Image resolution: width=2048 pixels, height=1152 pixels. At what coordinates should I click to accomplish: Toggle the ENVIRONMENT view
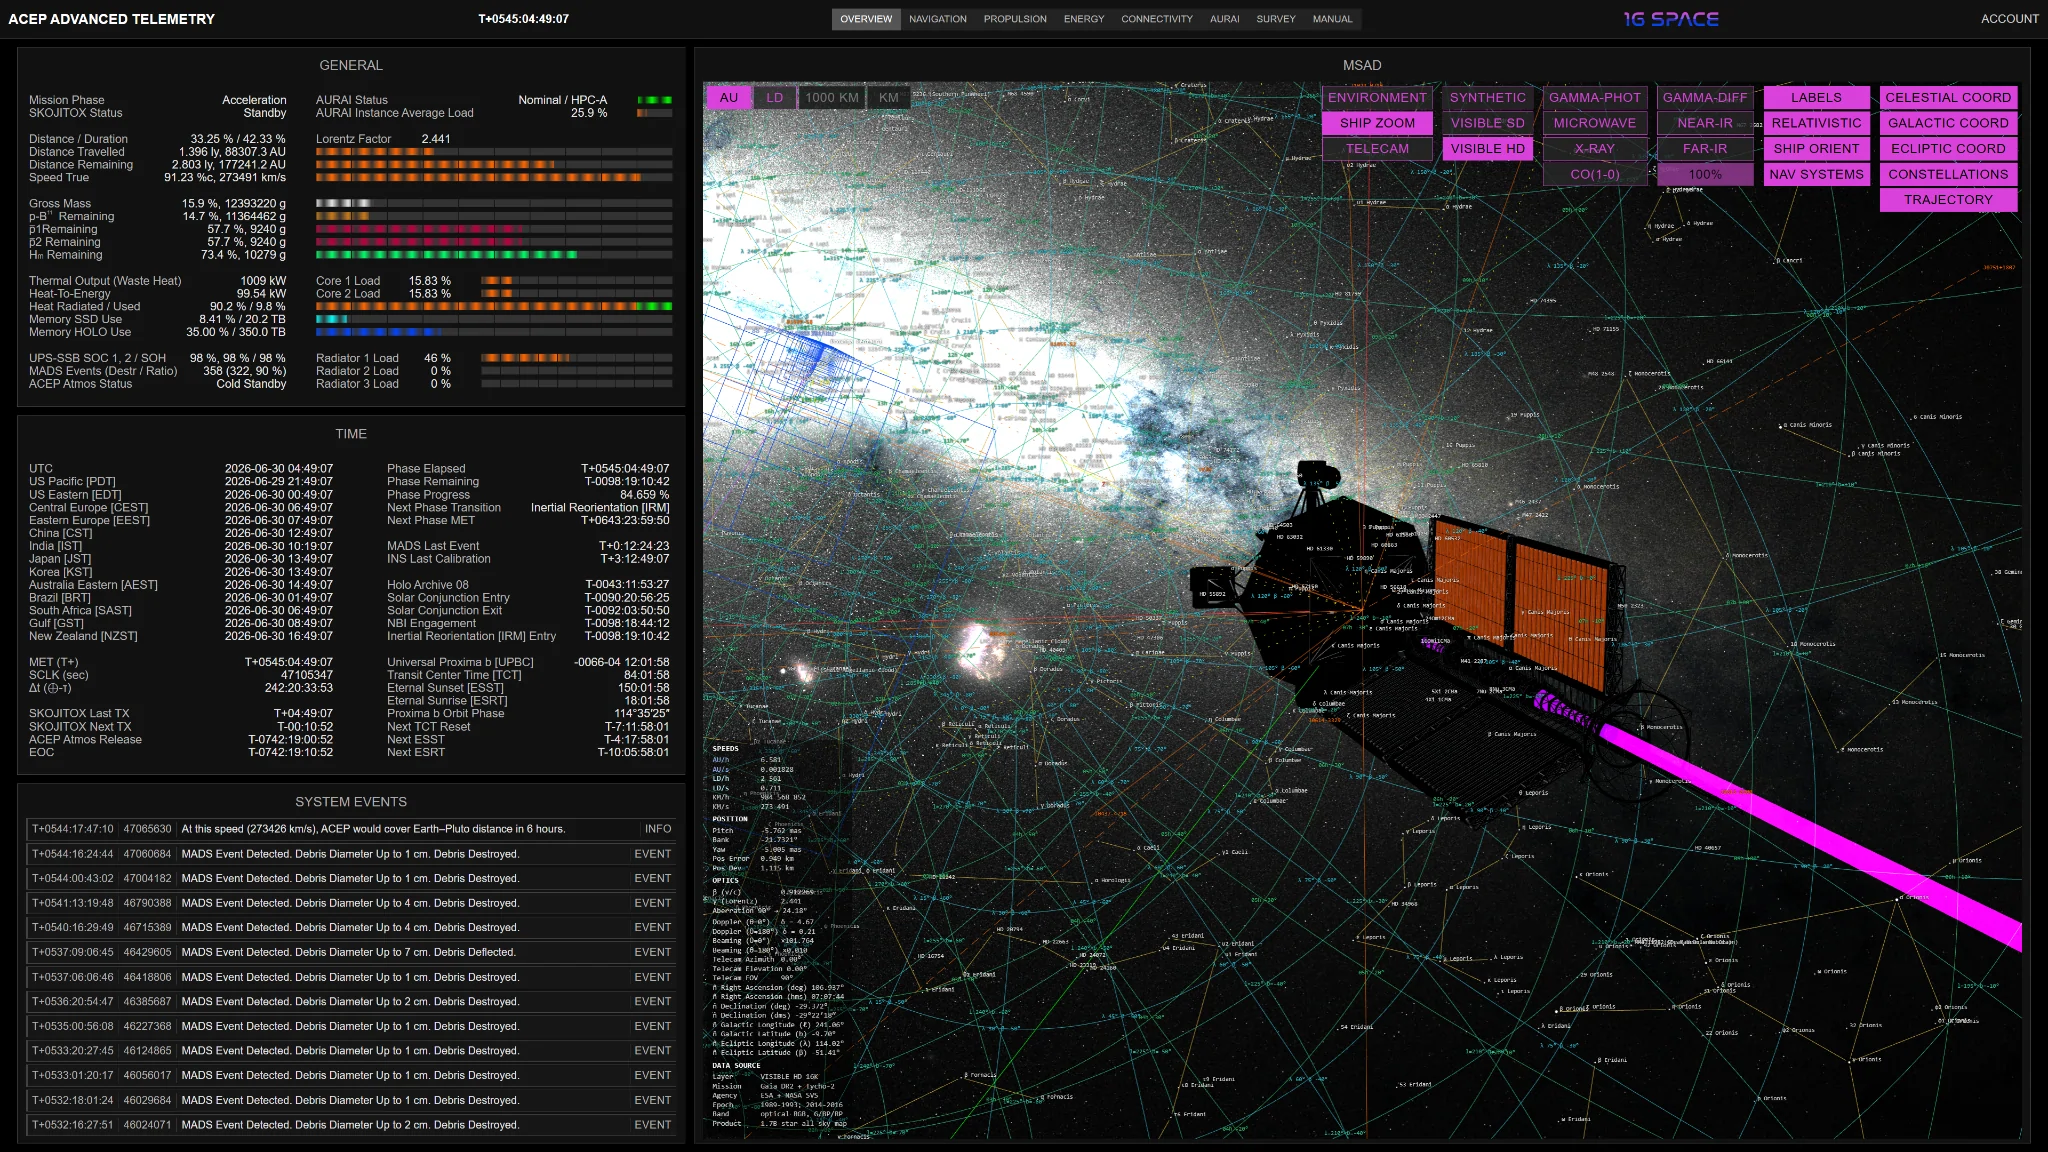[1377, 98]
